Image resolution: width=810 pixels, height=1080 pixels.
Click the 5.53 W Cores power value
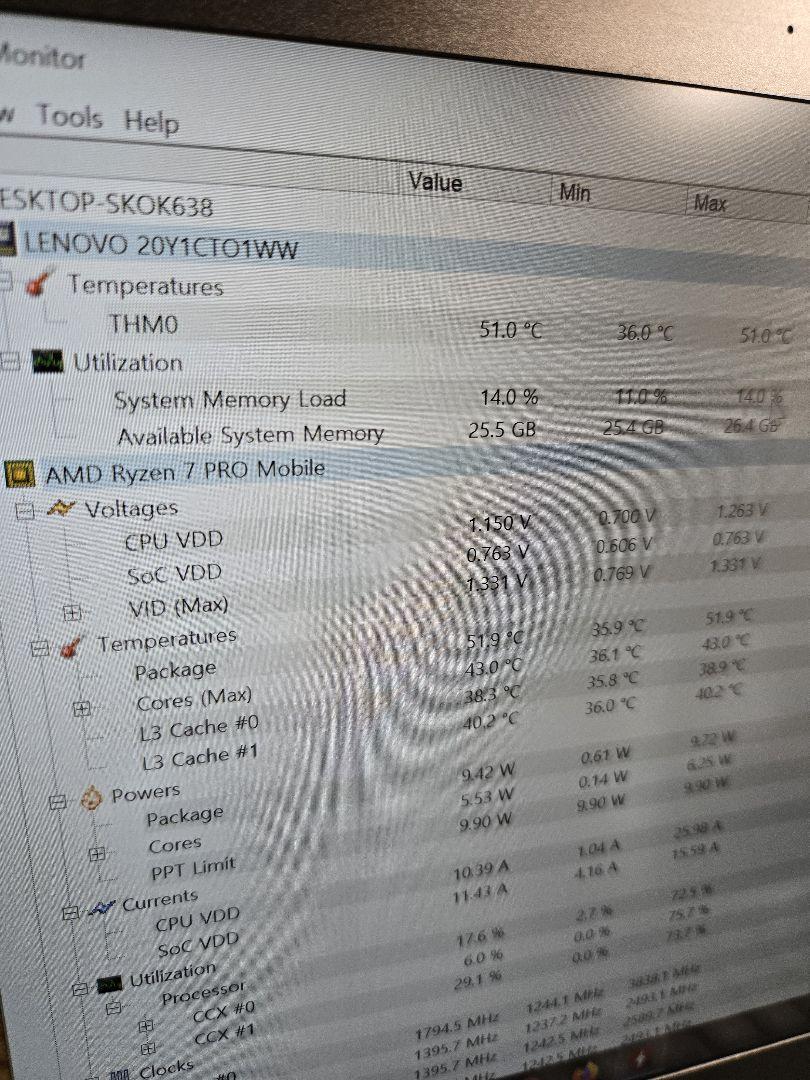(x=486, y=798)
